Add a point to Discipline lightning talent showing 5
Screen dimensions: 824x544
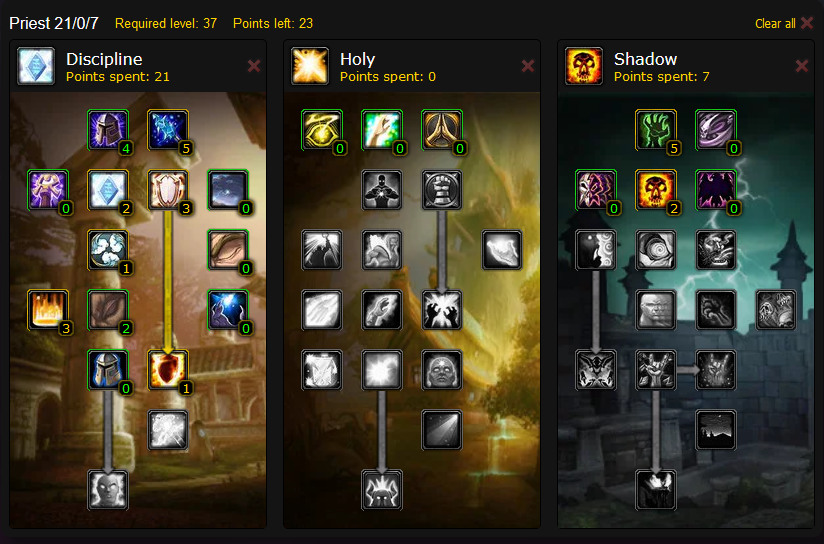click(x=168, y=129)
